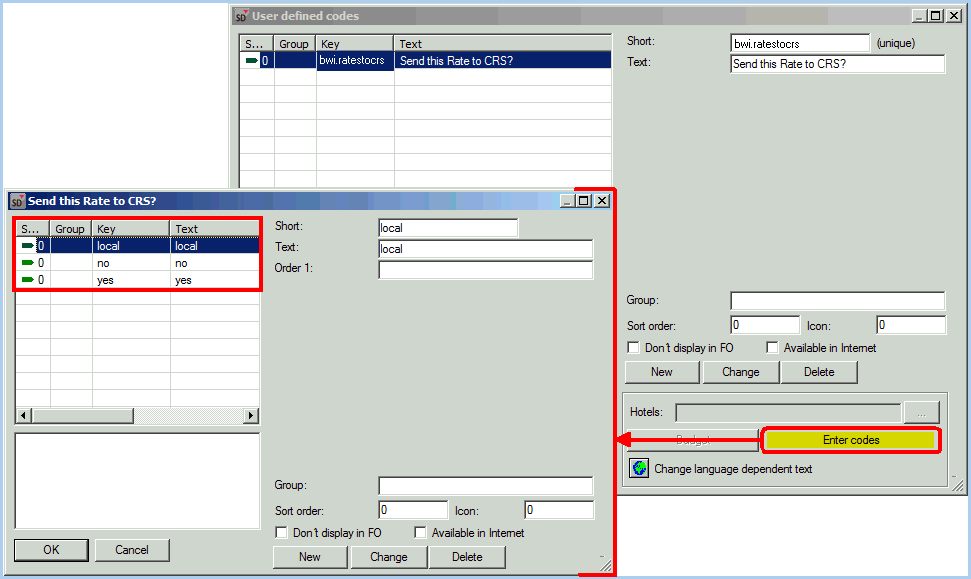This screenshot has height=579, width=971.
Task: Click the green arrow icon in the 'local' row
Action: [x=27, y=246]
